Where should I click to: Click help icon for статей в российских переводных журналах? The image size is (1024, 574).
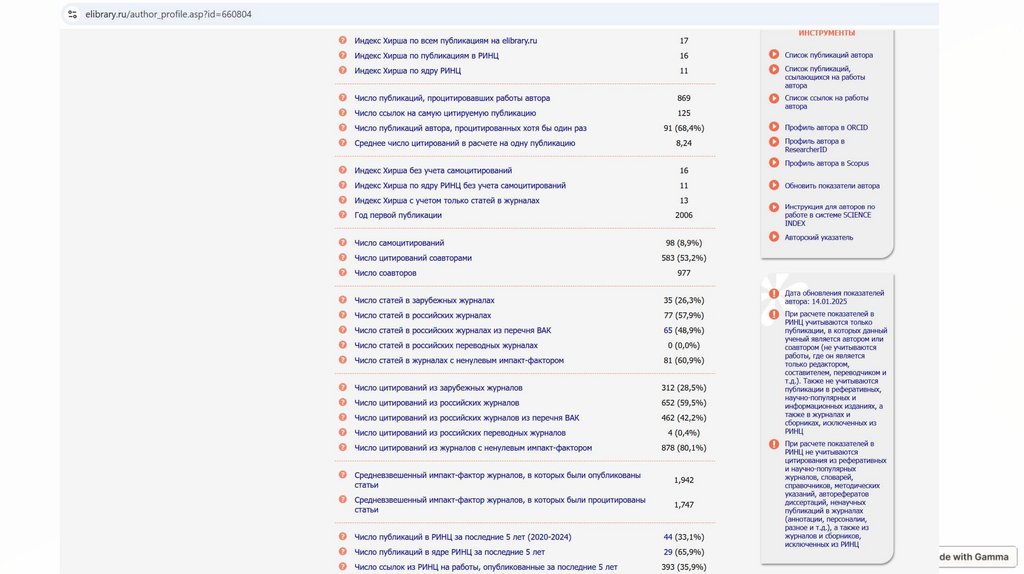point(342,345)
